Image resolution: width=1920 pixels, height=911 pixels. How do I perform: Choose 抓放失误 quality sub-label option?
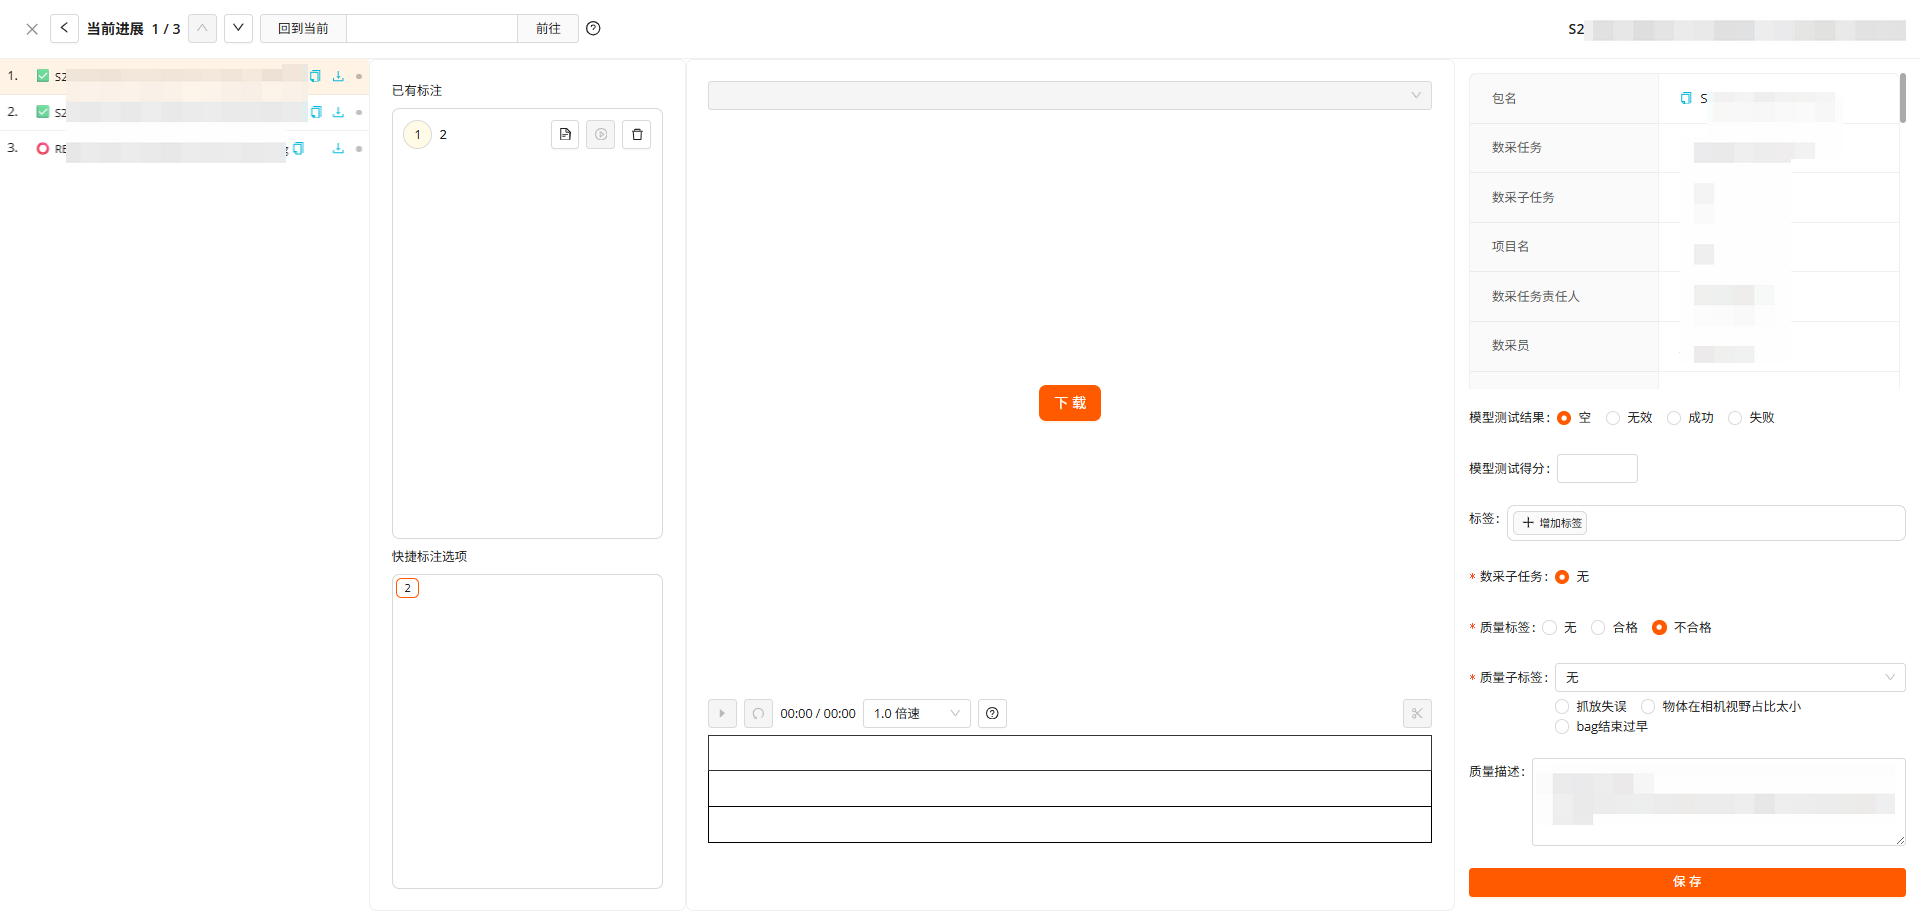[x=1563, y=707]
